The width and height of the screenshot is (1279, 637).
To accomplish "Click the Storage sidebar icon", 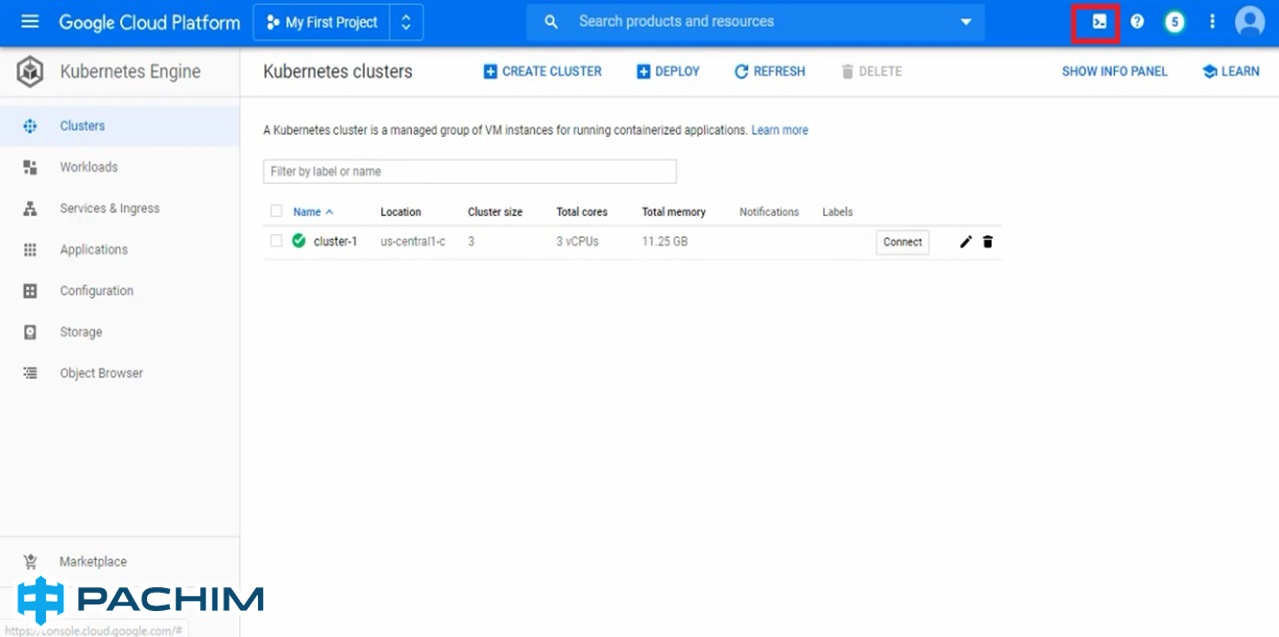I will (30, 332).
